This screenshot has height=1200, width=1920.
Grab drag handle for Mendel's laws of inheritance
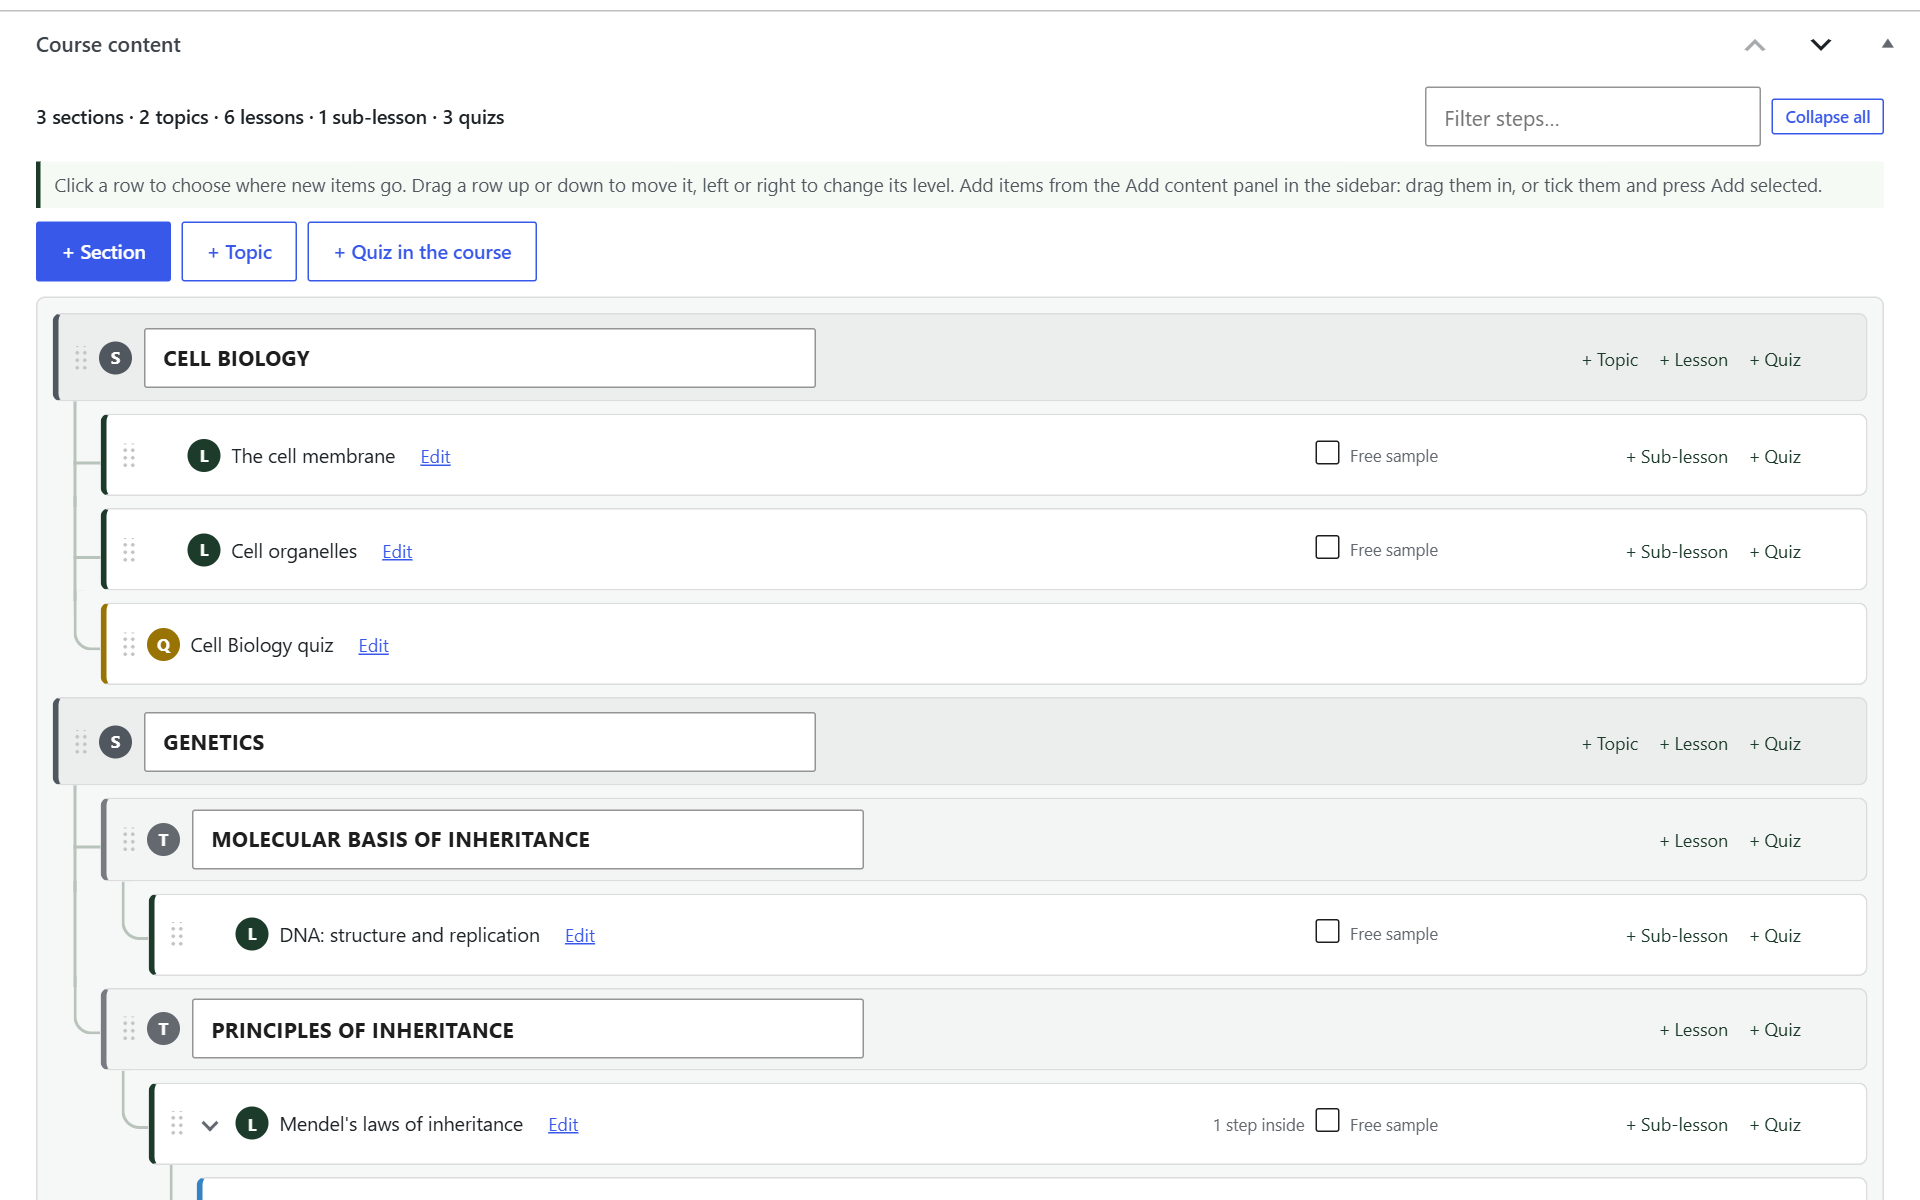(177, 1124)
